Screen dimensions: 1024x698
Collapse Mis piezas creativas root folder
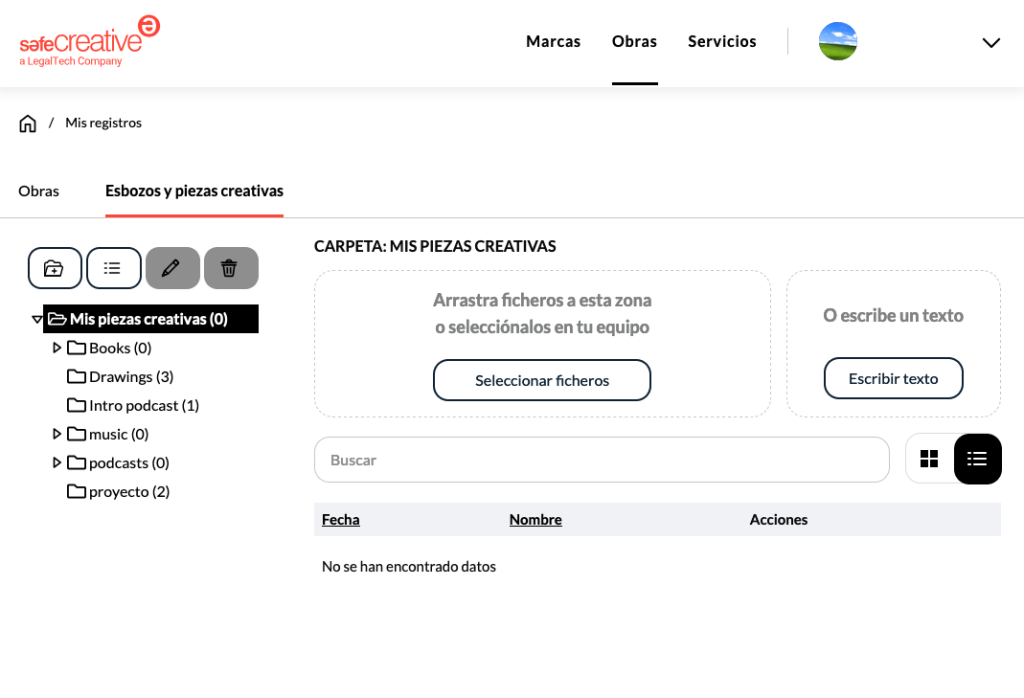click(37, 319)
